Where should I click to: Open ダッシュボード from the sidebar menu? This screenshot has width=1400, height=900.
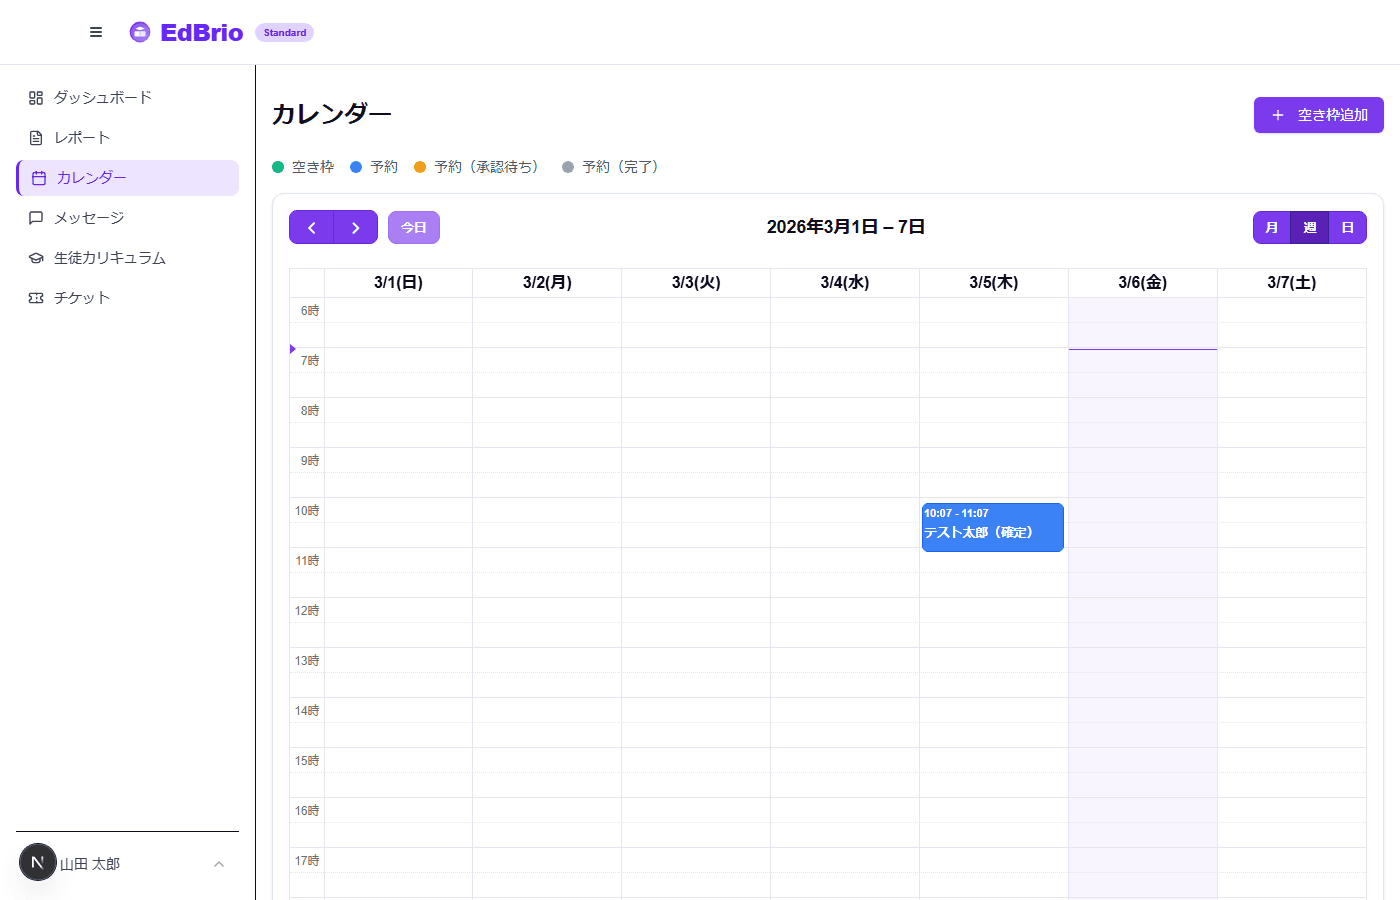[103, 97]
